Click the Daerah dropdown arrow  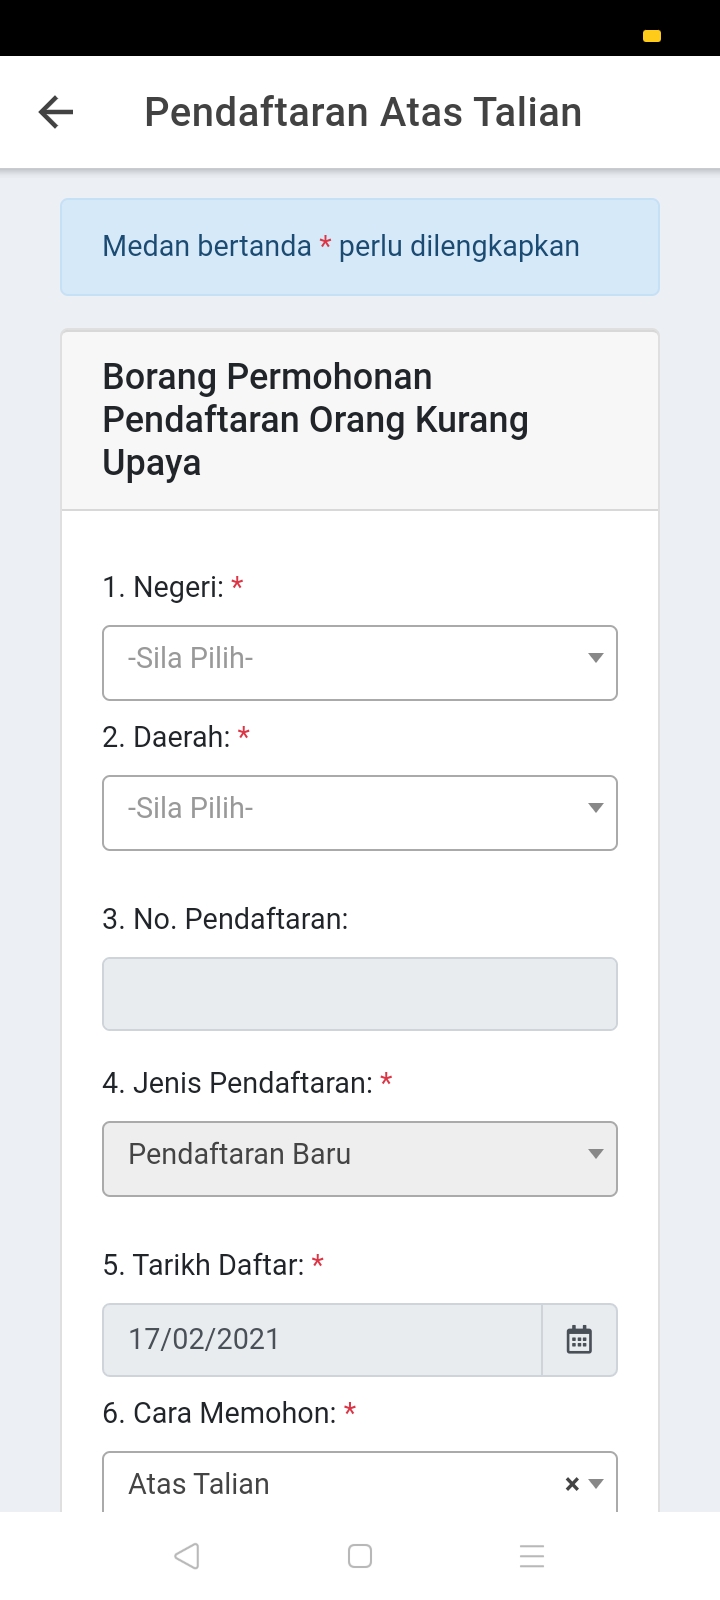[x=596, y=808]
